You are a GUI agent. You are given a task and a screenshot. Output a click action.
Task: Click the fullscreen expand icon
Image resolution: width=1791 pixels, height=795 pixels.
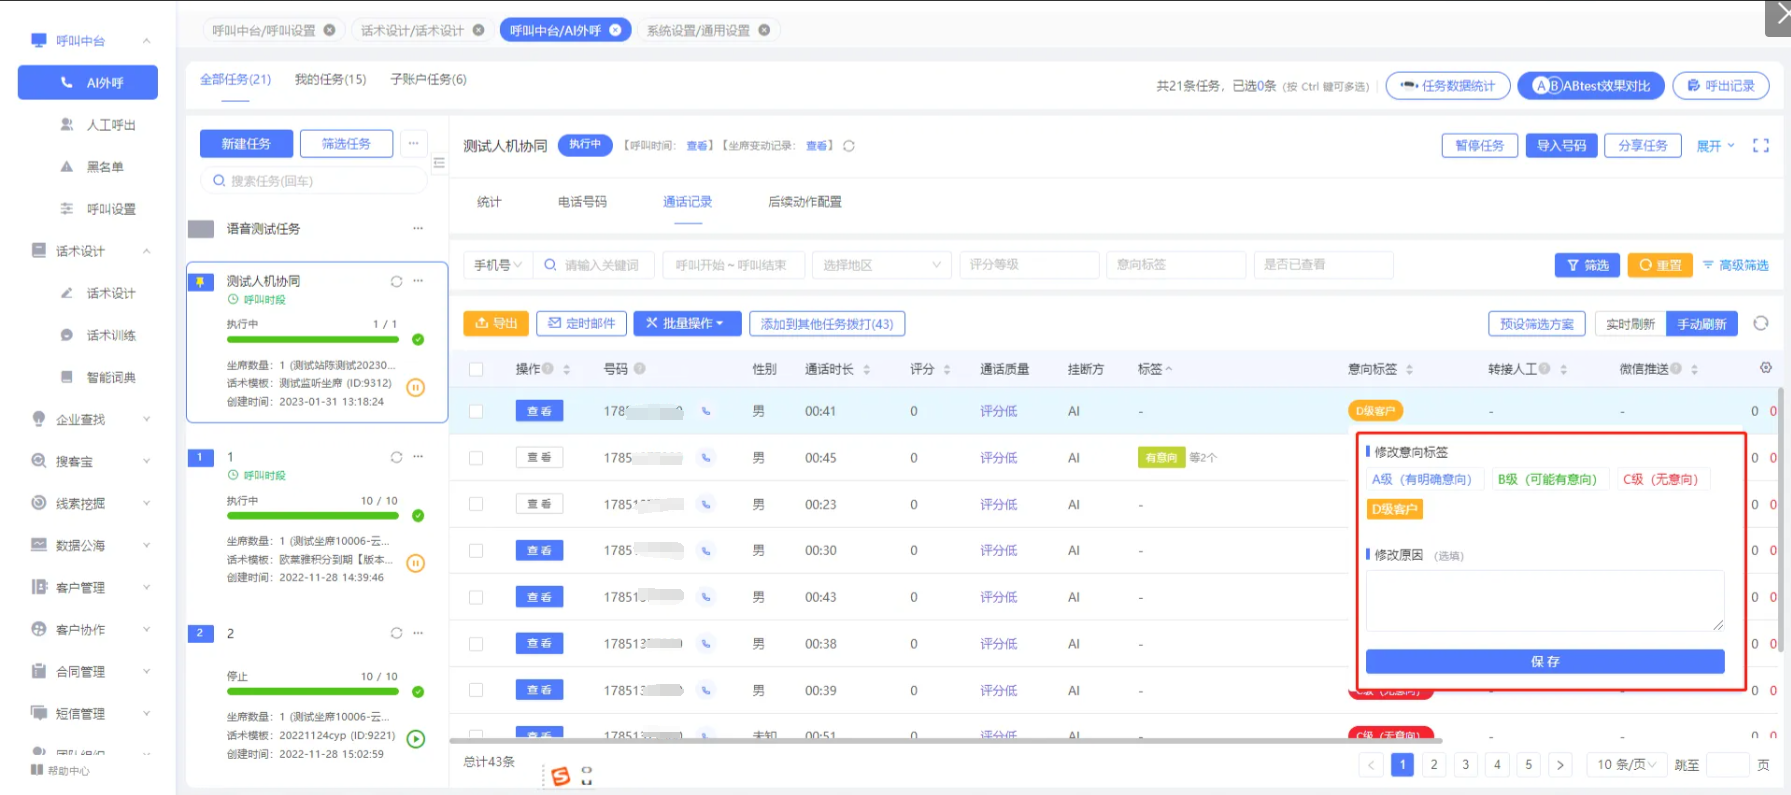(x=1760, y=146)
